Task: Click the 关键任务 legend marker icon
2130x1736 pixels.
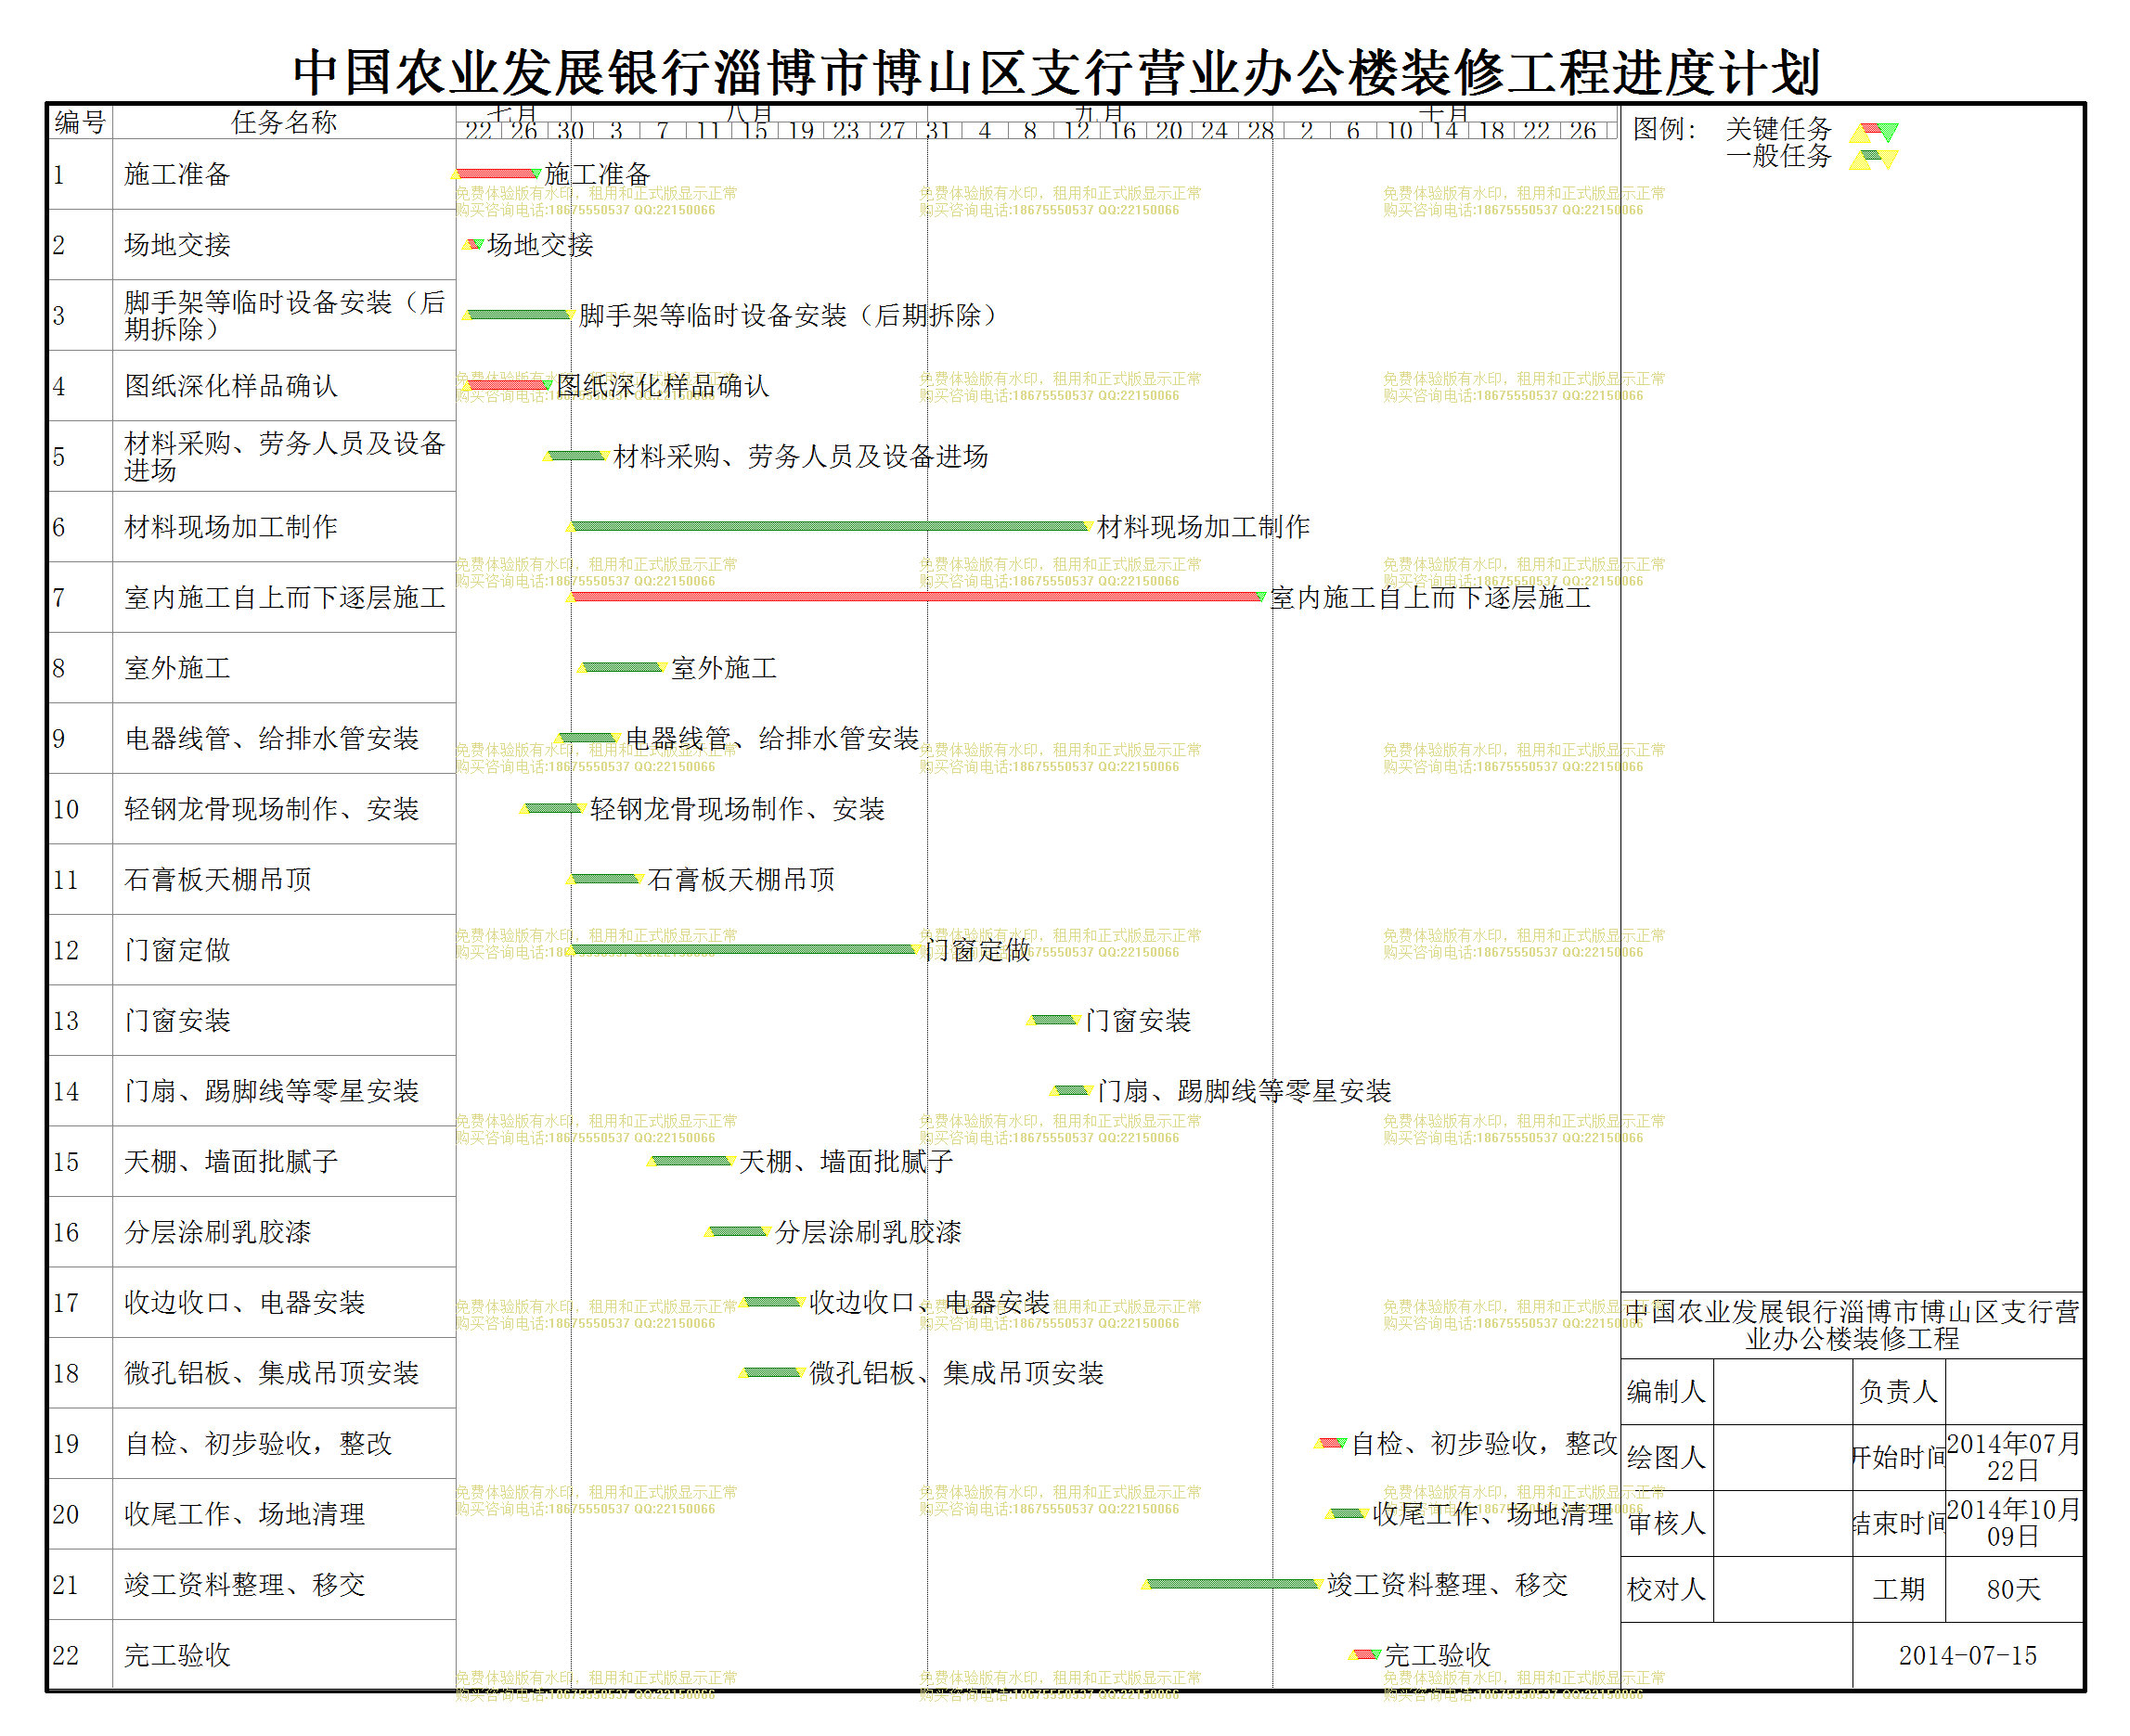Action: 1873,131
